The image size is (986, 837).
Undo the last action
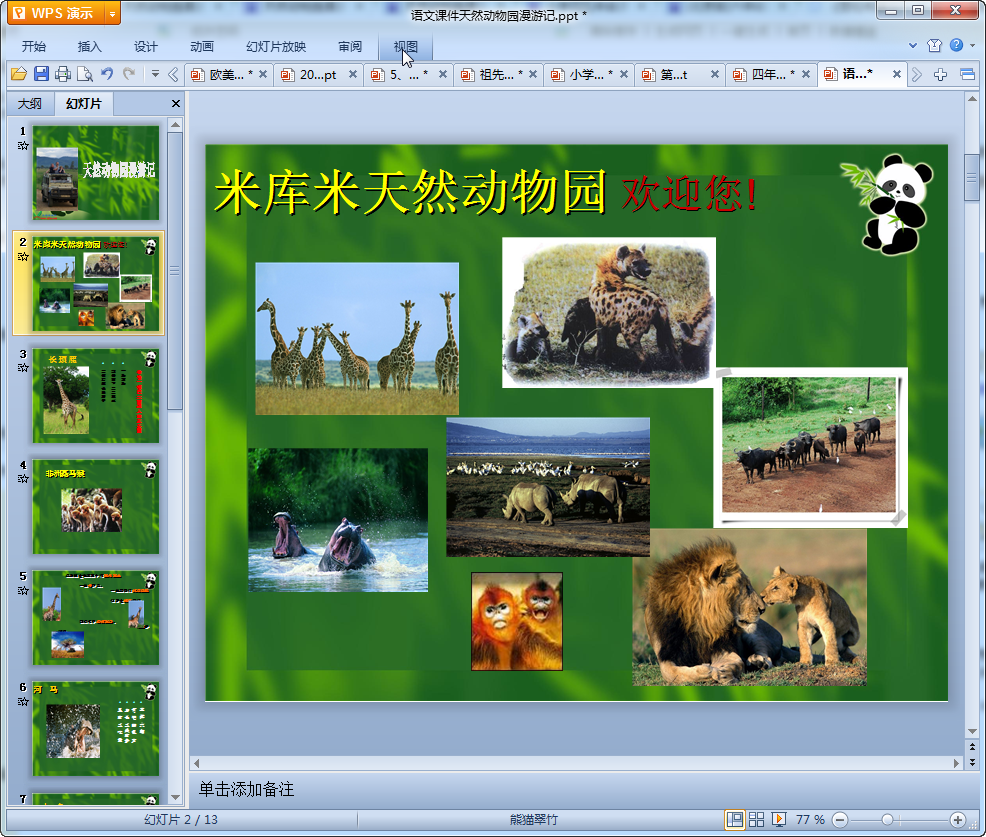pyautogui.click(x=107, y=74)
